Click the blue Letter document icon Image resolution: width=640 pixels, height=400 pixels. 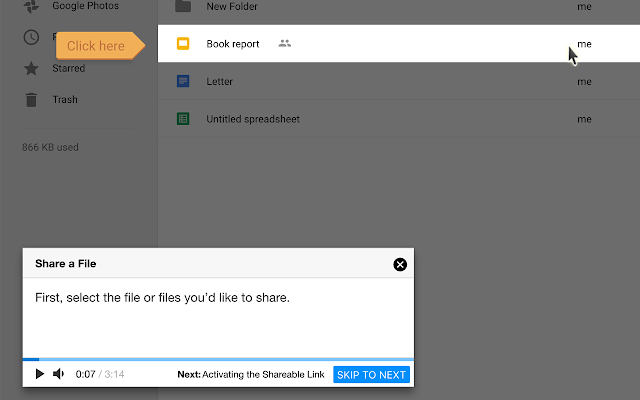(183, 82)
